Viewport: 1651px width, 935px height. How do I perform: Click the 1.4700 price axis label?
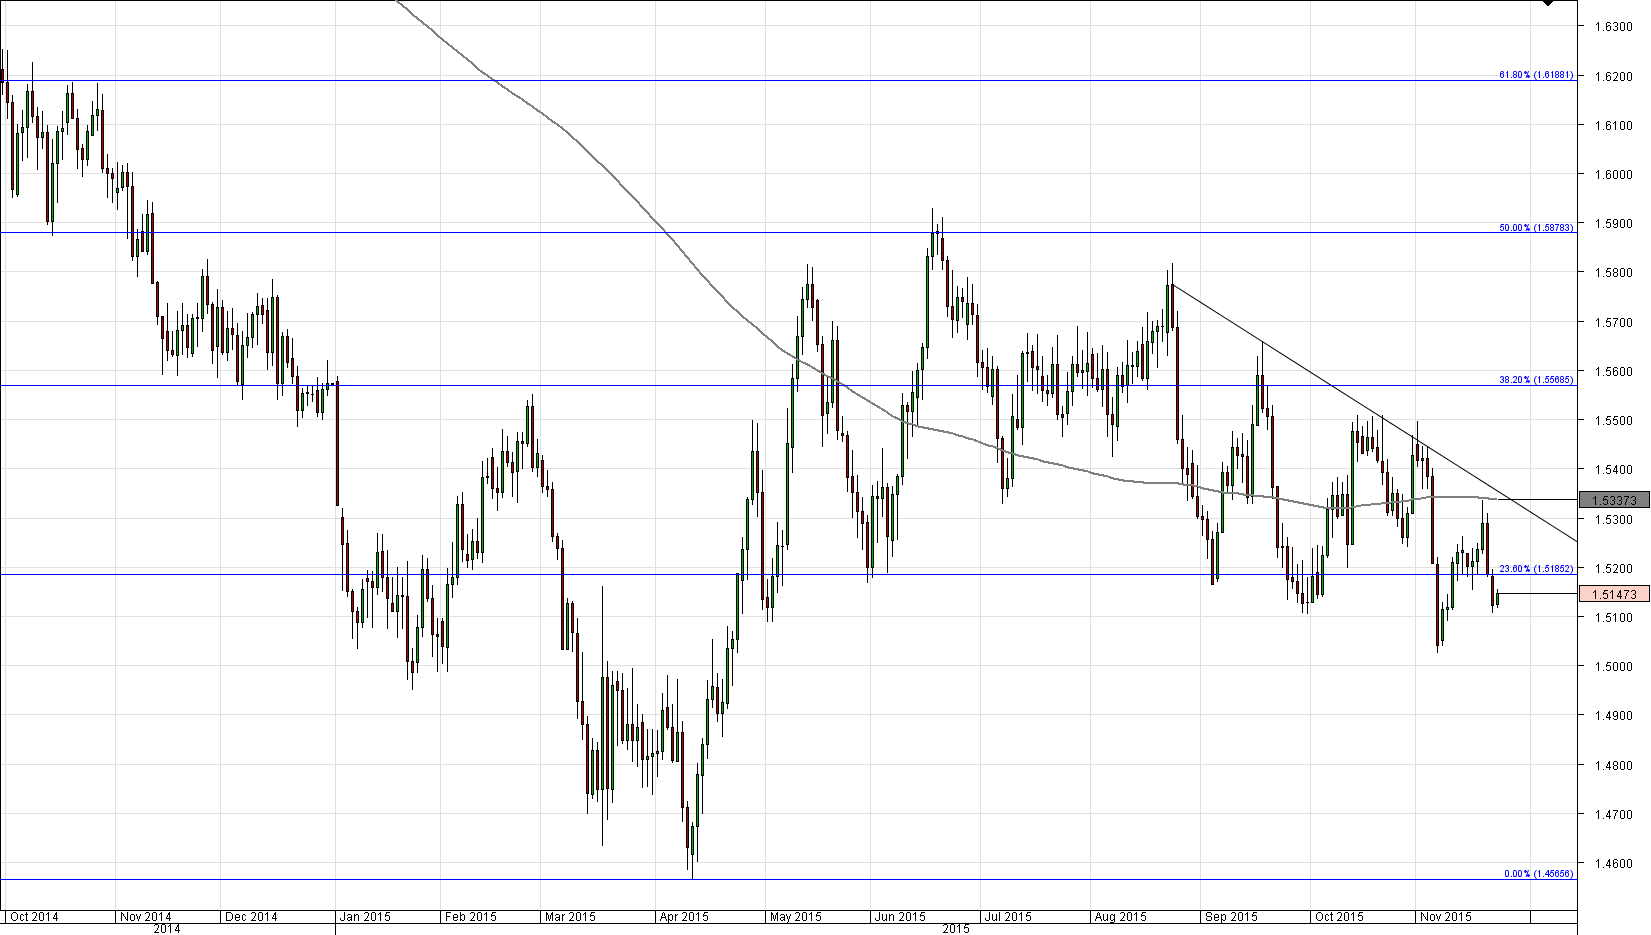coord(1612,815)
